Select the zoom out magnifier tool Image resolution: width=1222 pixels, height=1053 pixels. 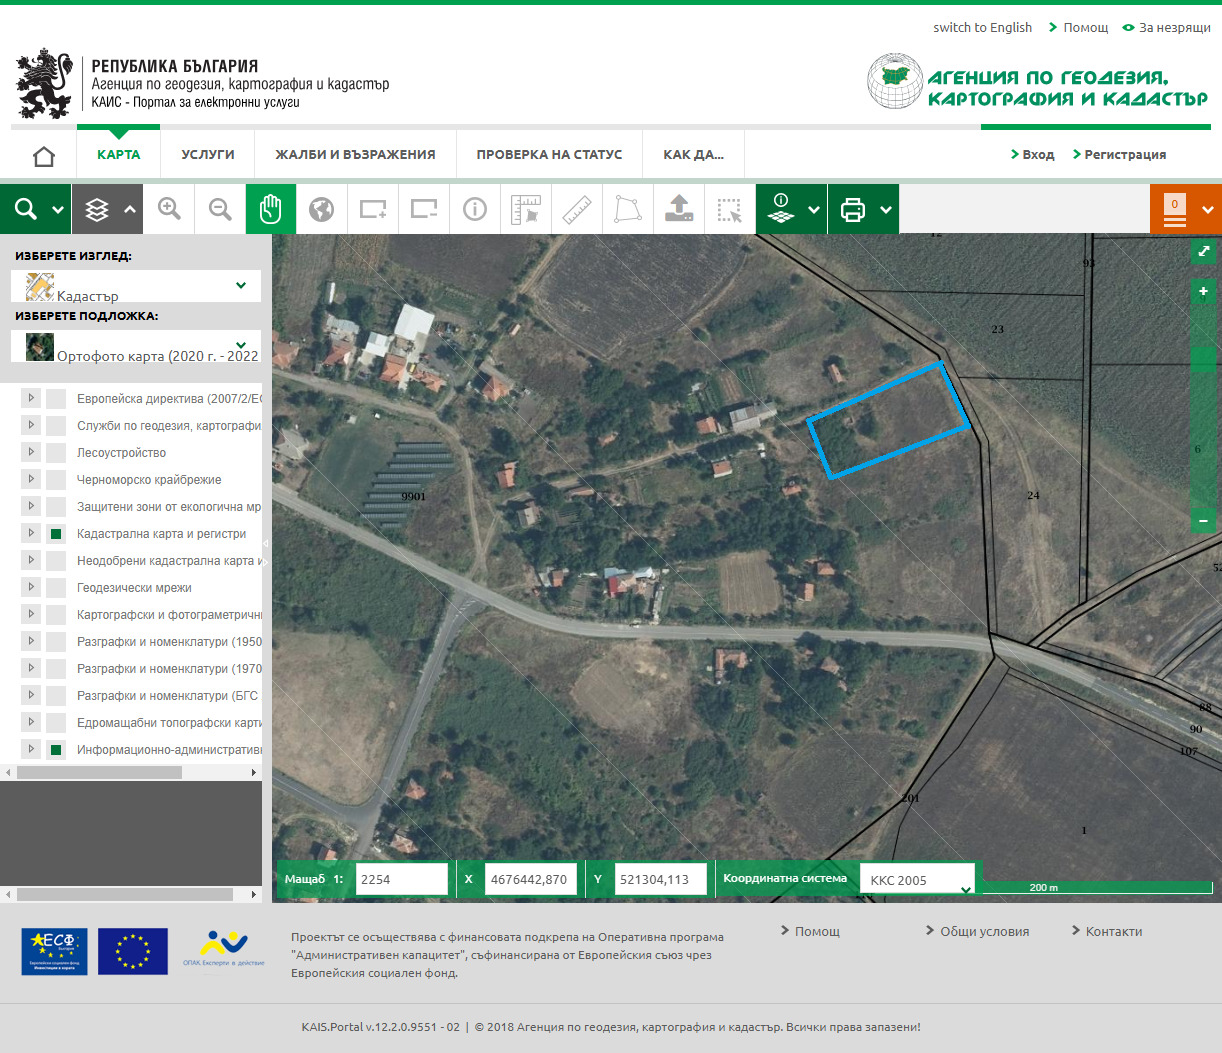(220, 209)
